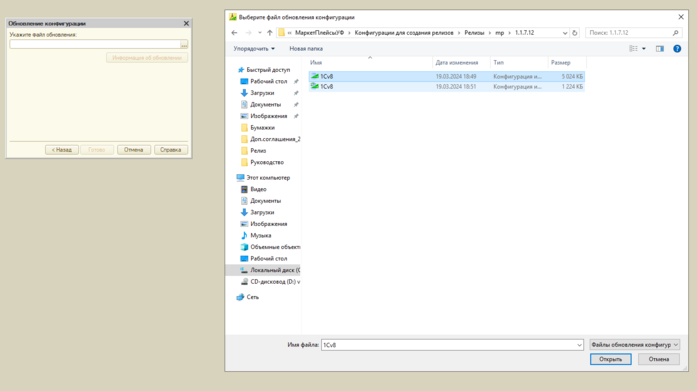Expand address bar path history dropdown

point(565,33)
